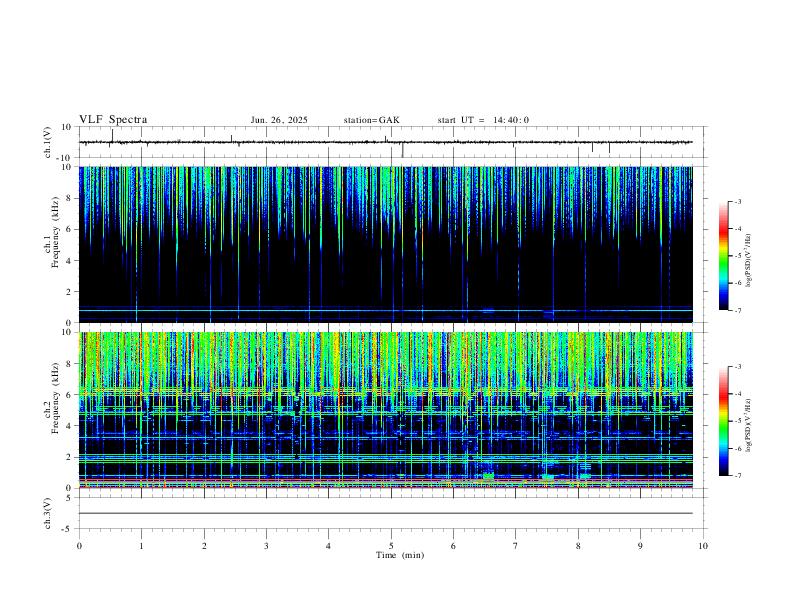The height and width of the screenshot is (612, 792).
Task: Click the "-5" tick on the upper colorbar
Action: click(x=737, y=256)
